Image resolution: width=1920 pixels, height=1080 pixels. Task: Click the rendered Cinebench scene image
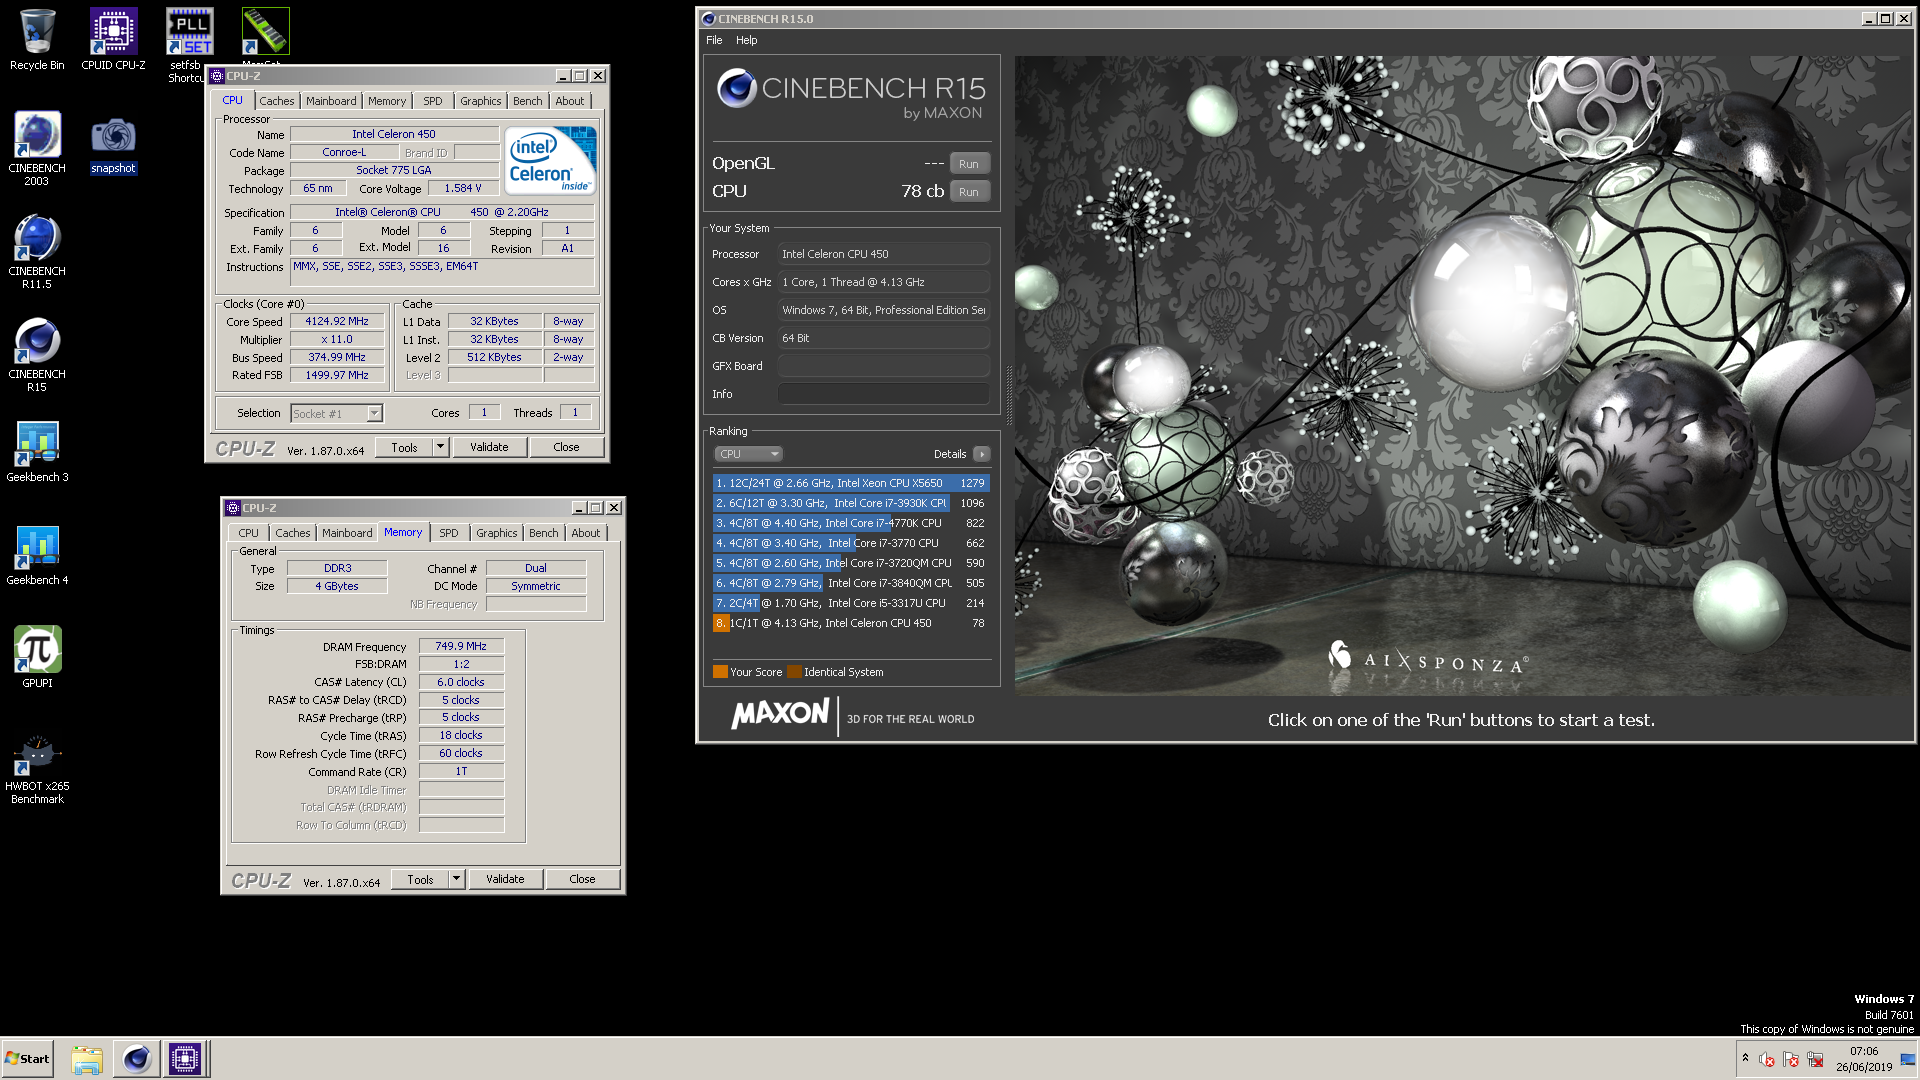tap(1462, 375)
